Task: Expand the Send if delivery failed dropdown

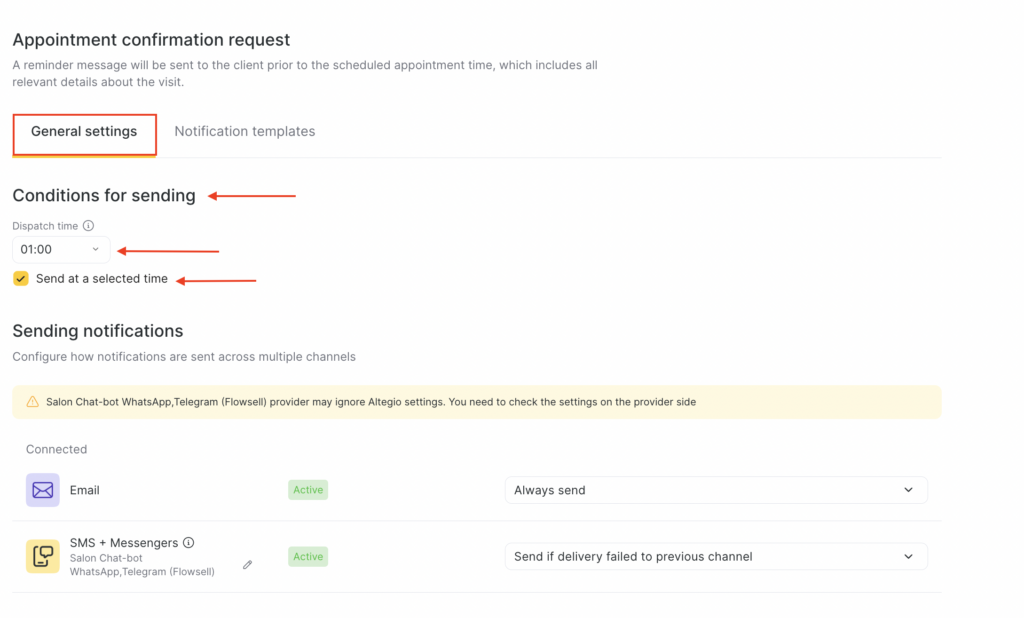Action: 716,556
